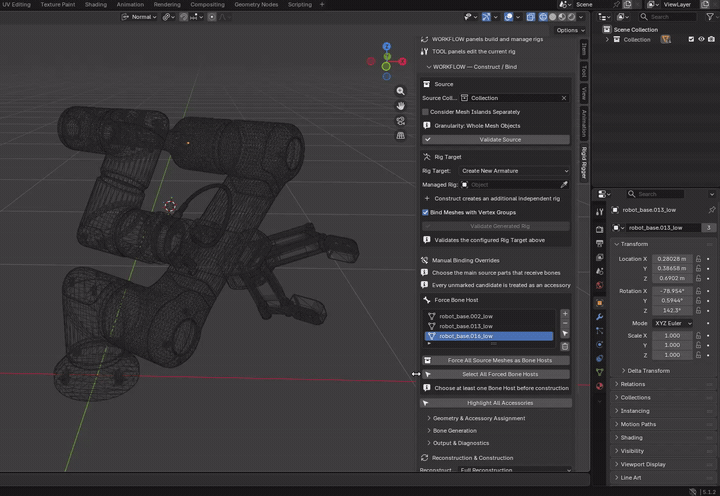The height and width of the screenshot is (496, 720).
Task: Enable Consider Mesh Islands Separately checkbox
Action: coord(425,112)
